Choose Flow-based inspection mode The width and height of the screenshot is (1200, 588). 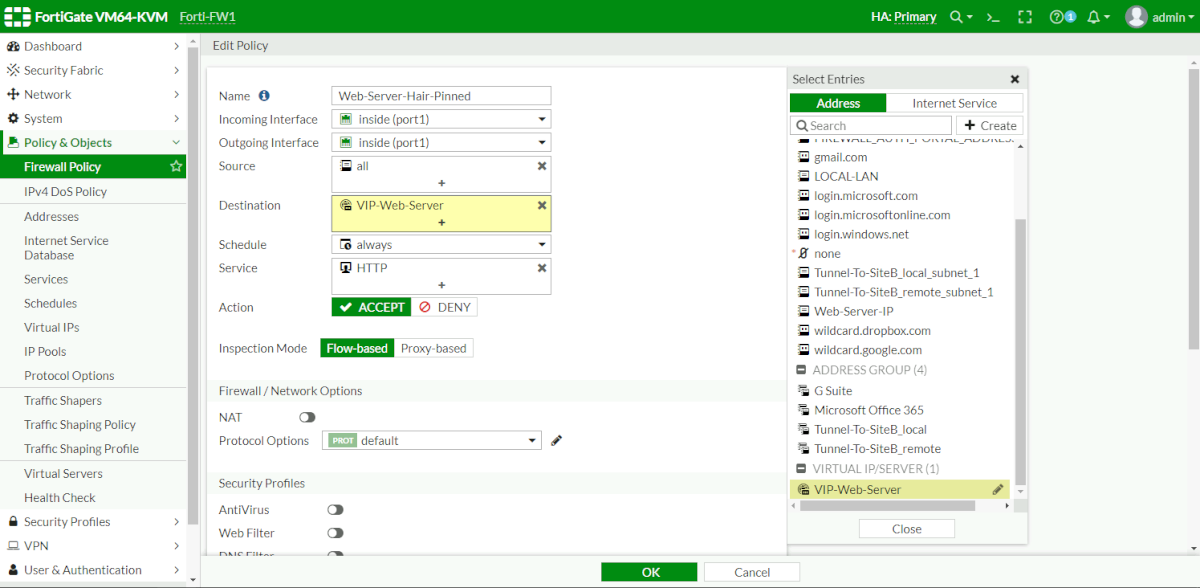357,348
